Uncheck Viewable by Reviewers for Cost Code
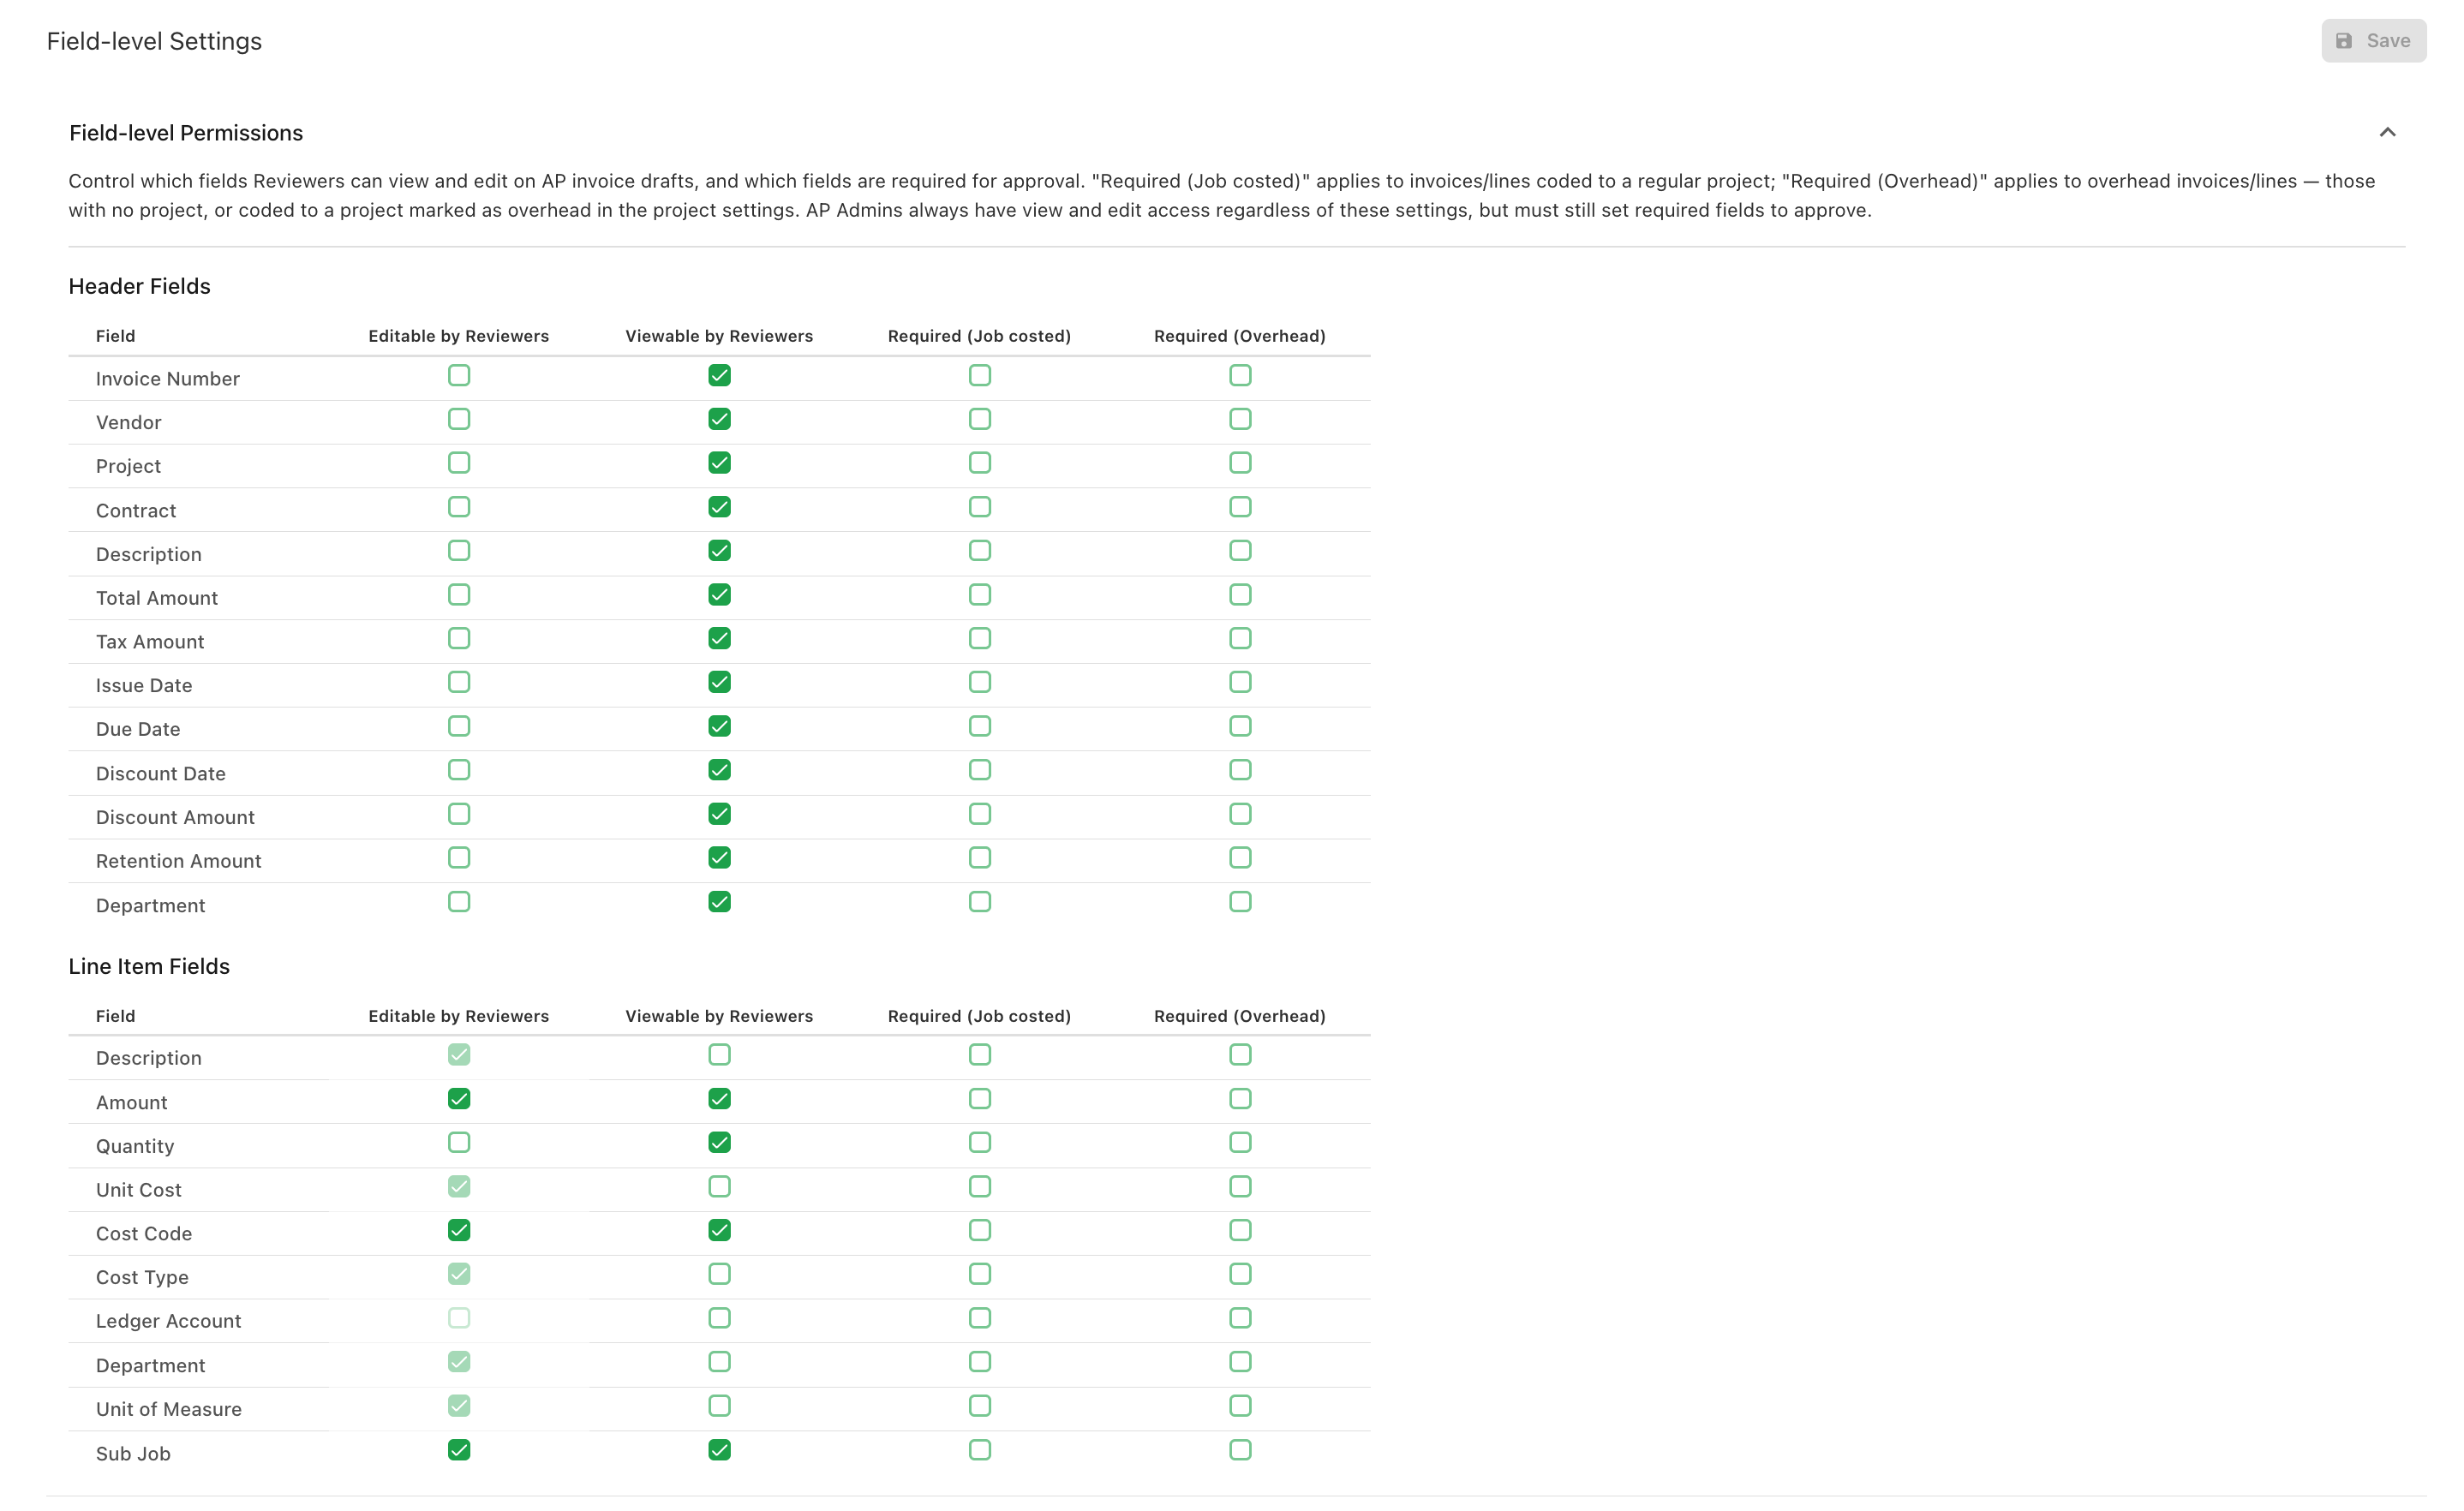This screenshot has height=1511, width=2464. [x=719, y=1230]
